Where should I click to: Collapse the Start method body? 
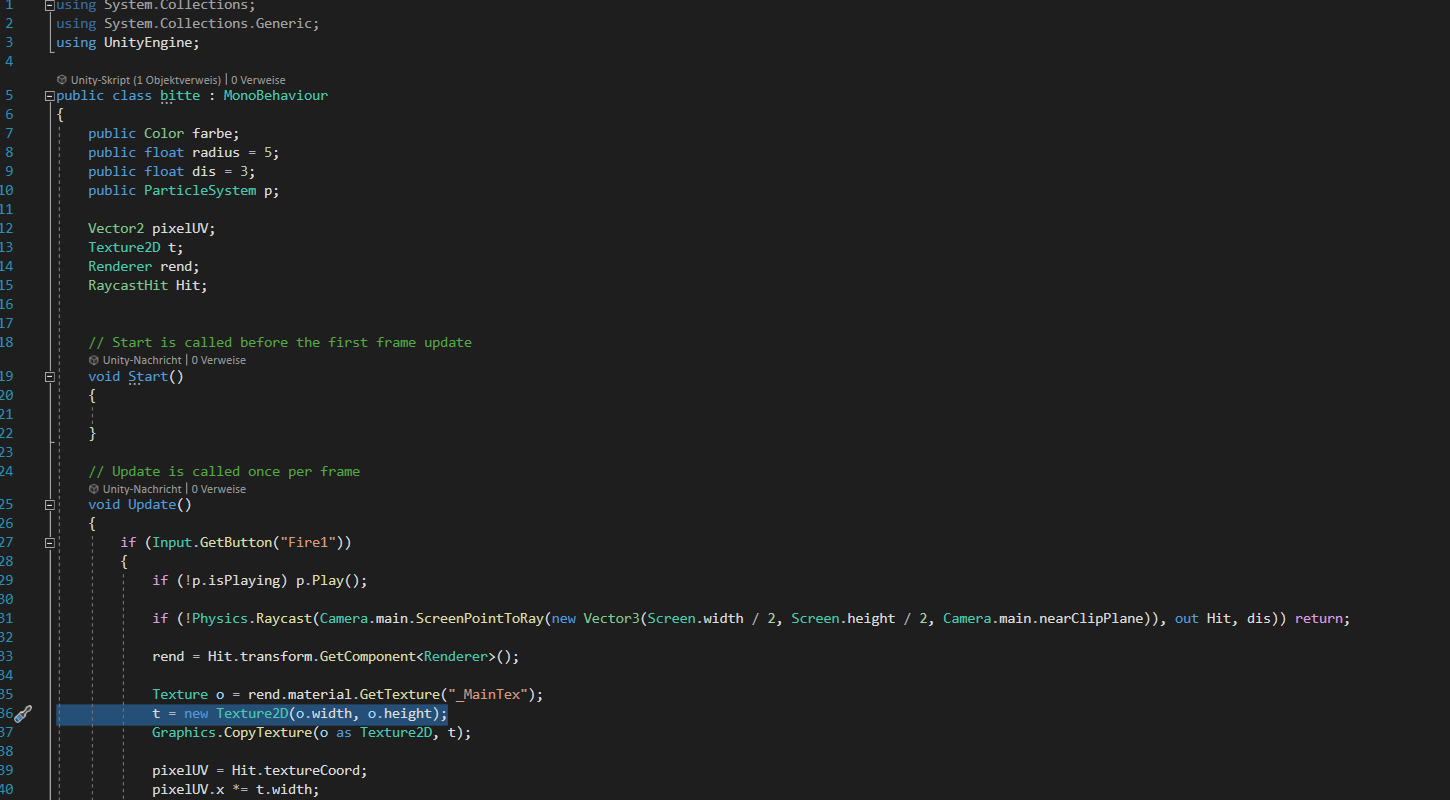(49, 376)
